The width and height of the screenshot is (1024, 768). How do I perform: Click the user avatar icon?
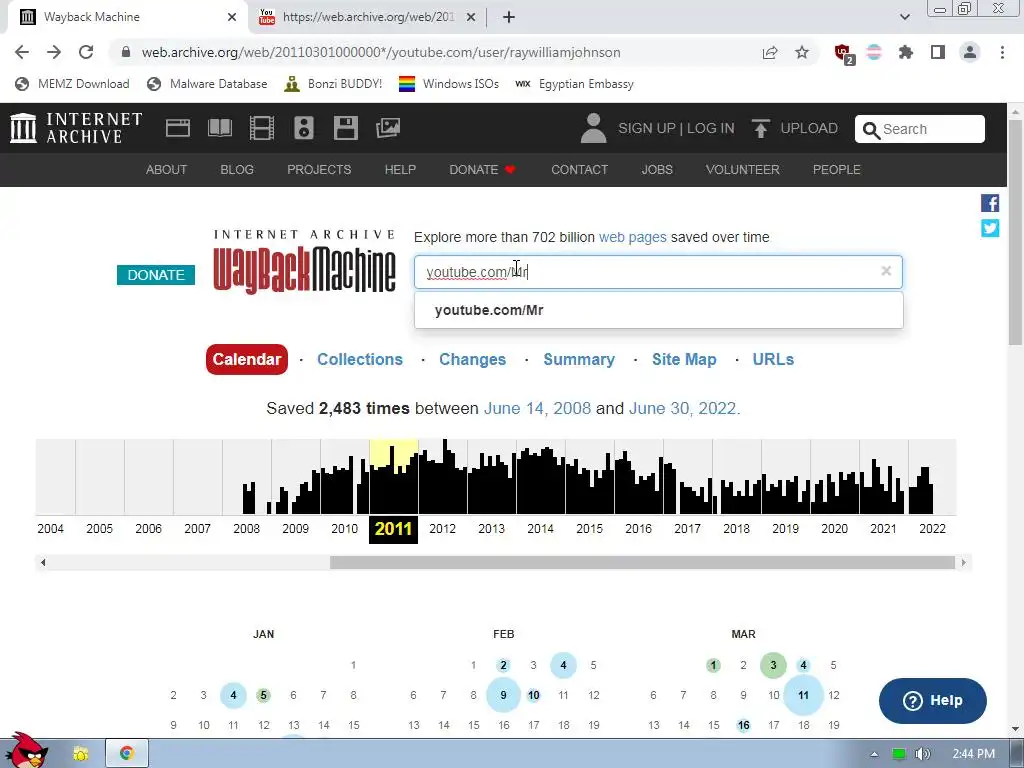pos(593,128)
